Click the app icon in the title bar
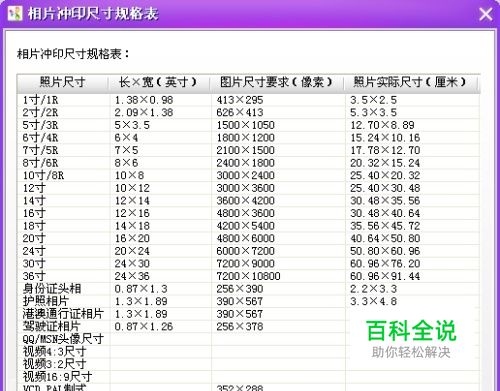 pyautogui.click(x=15, y=14)
